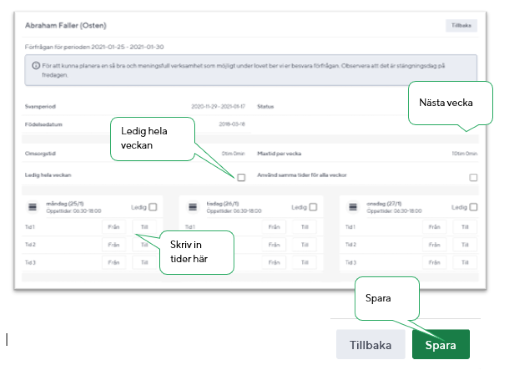Viewport: 505px width, 376px height.
Task: Check the 'Ledig hela veckan' checkbox
Action: [x=241, y=177]
